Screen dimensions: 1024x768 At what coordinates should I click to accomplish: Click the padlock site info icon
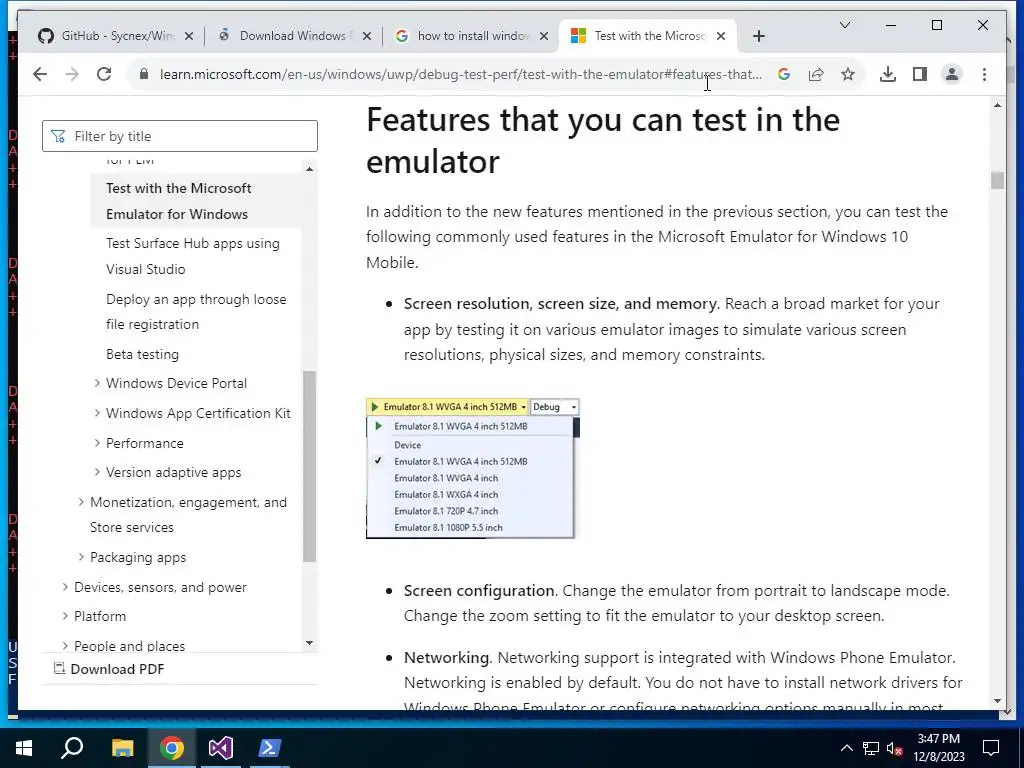coord(144,74)
